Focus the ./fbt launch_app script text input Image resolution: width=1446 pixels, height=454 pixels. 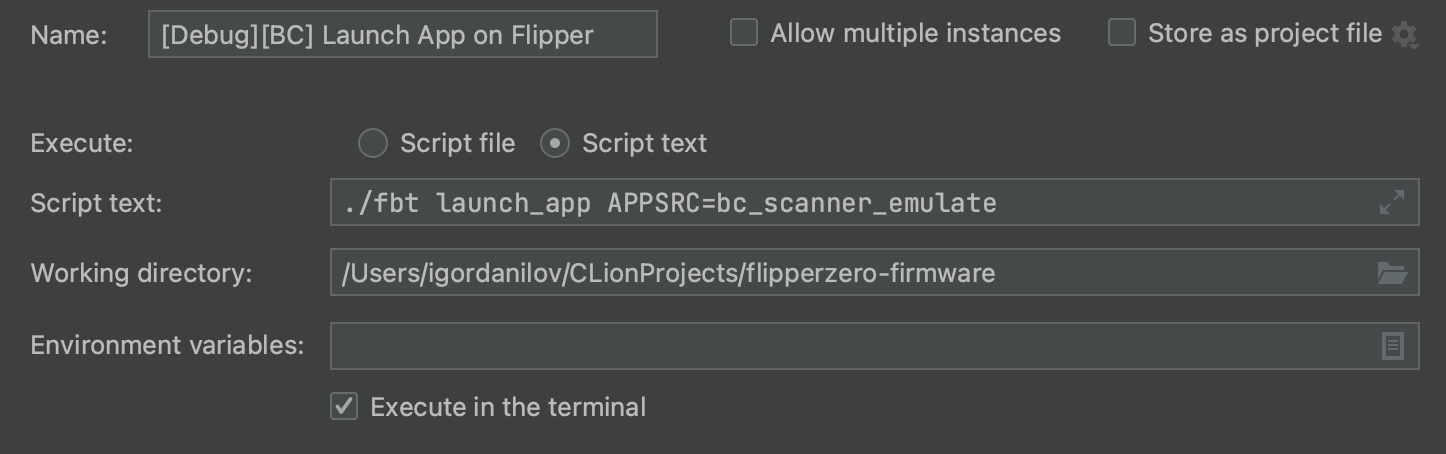pyautogui.click(x=850, y=203)
